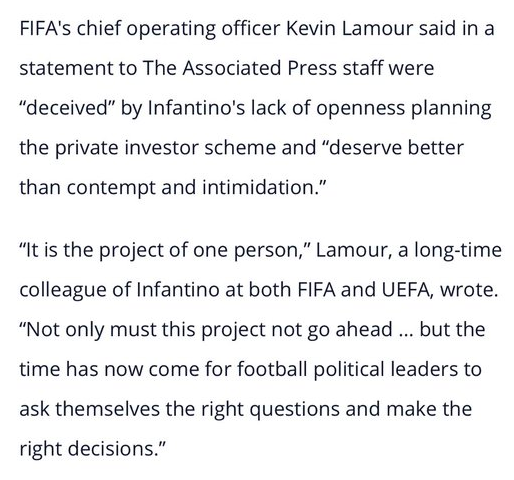Image resolution: width=514 pixels, height=480 pixels.
Task: Select the word "openness"
Action: pyautogui.click(x=360, y=109)
